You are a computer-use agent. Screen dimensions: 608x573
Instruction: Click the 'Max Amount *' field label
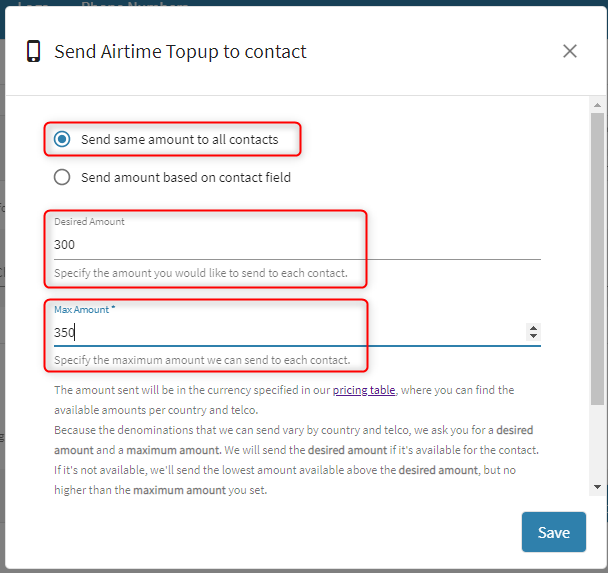point(85,310)
